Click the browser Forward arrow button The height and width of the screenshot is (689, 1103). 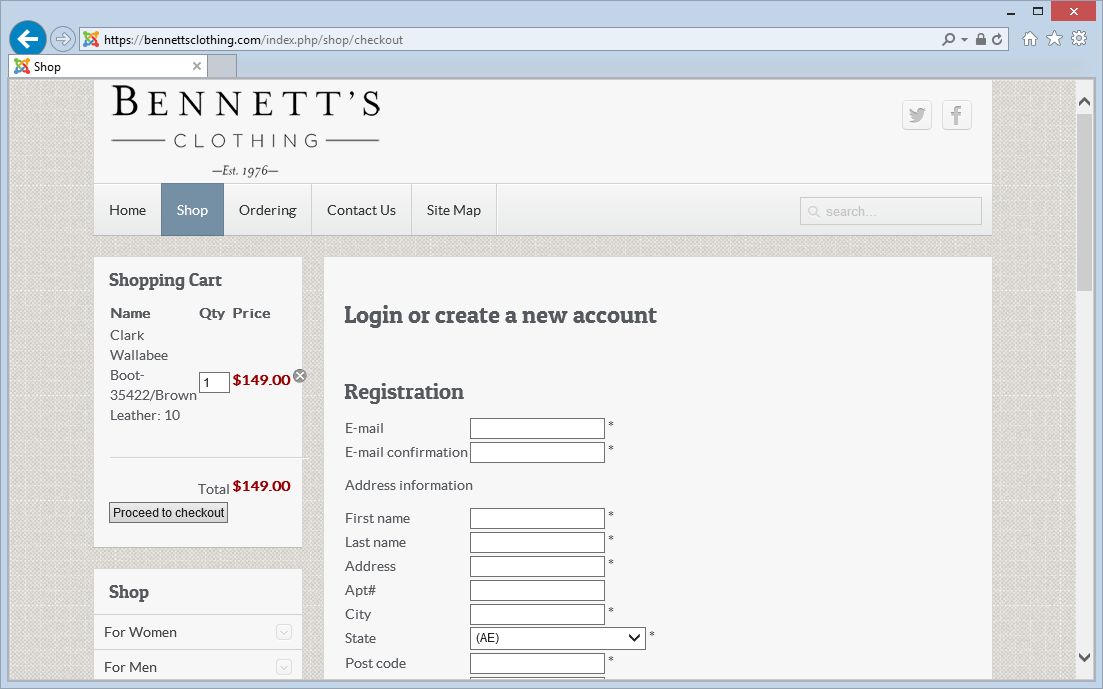pos(63,39)
